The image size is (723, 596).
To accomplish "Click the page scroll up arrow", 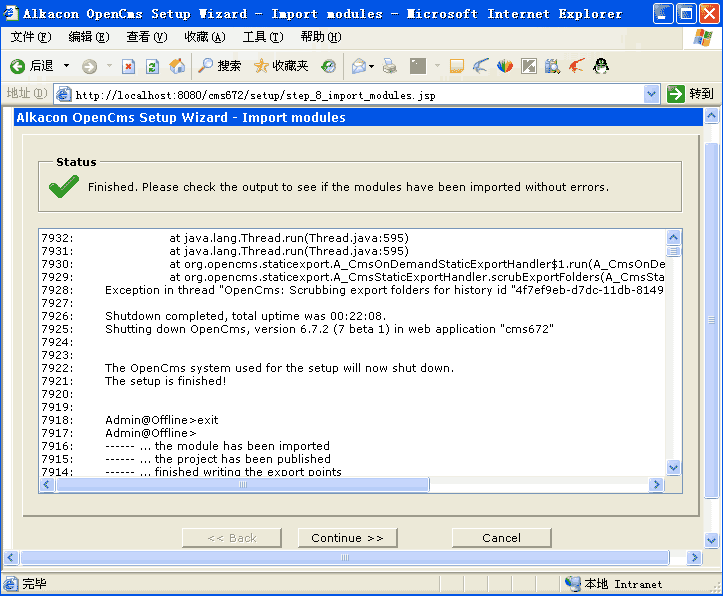I will point(711,116).
